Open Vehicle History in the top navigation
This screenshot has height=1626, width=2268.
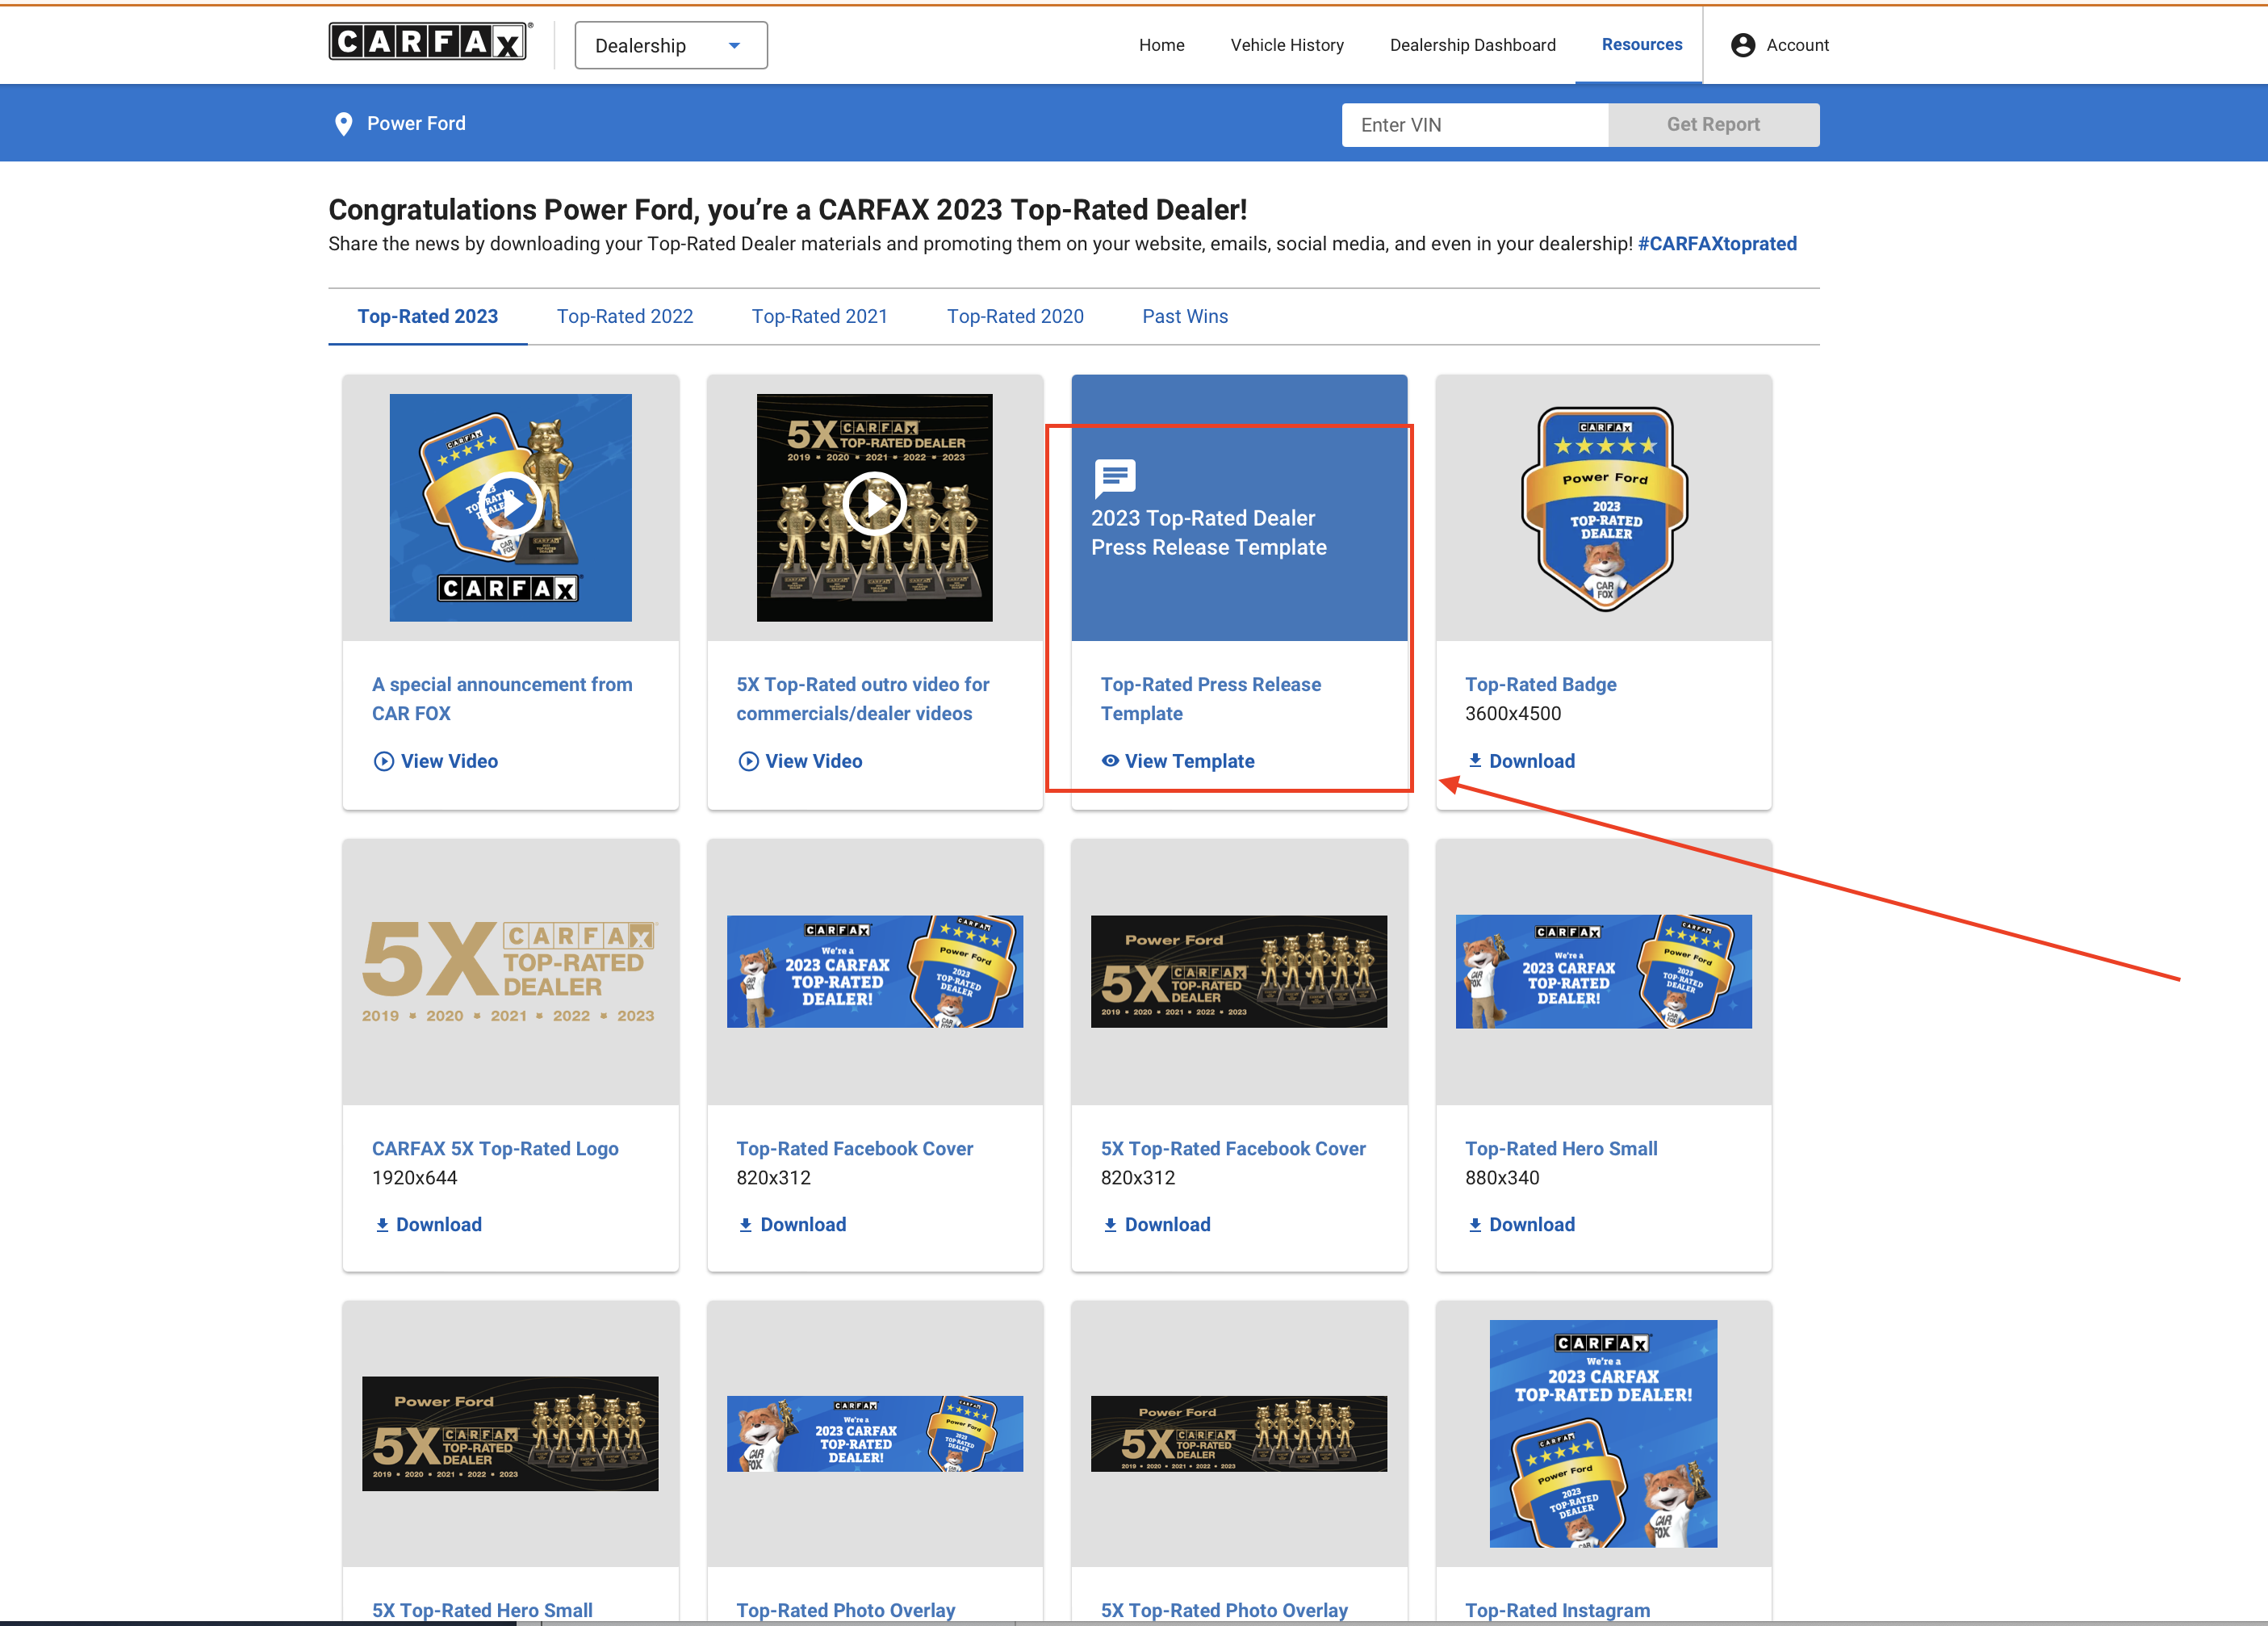pyautogui.click(x=1286, y=45)
